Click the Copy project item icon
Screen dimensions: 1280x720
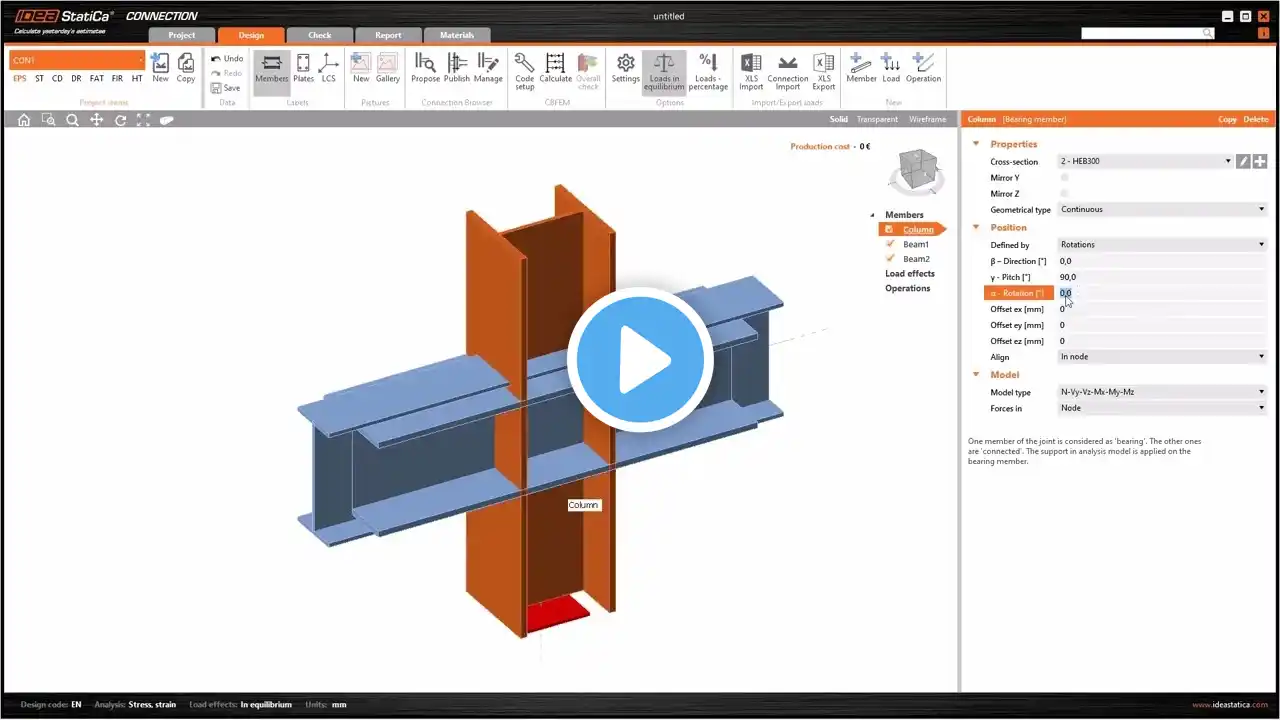(x=186, y=67)
